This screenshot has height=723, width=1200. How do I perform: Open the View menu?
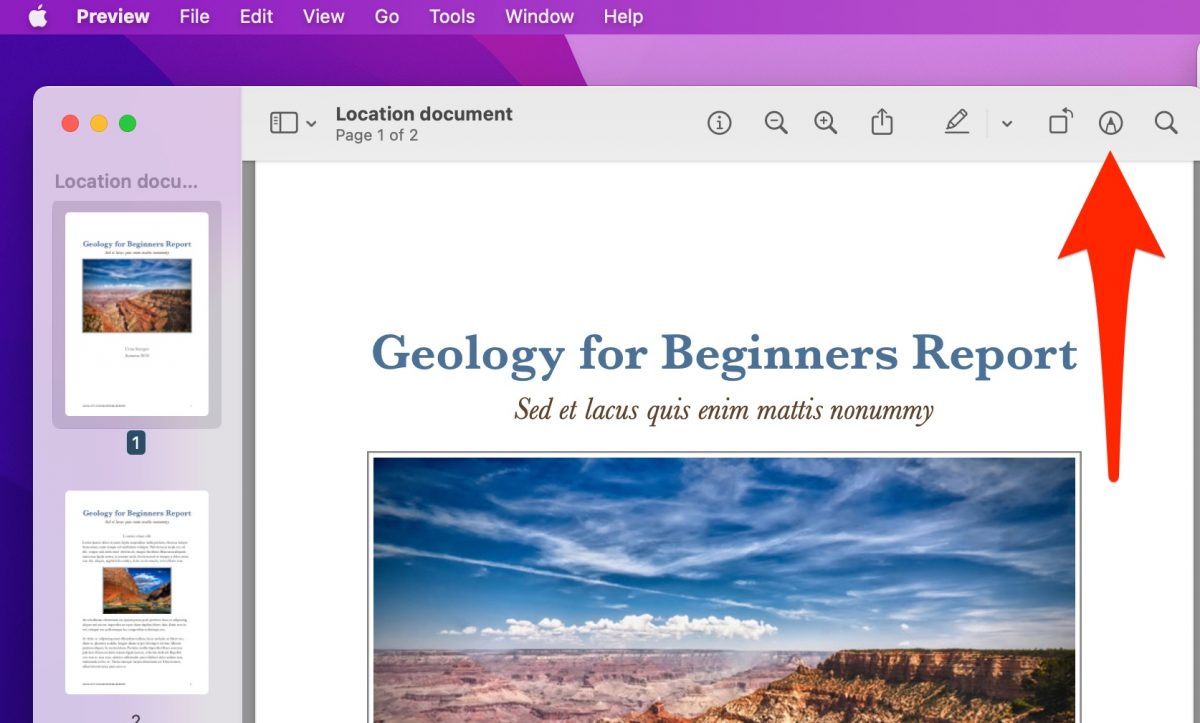pyautogui.click(x=323, y=17)
